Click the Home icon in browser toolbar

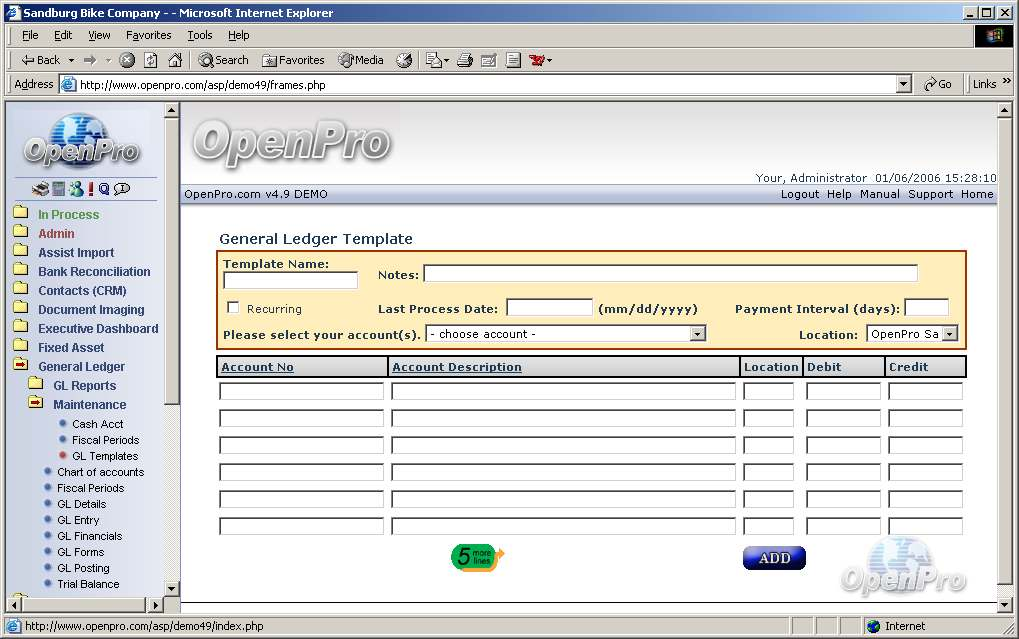click(x=175, y=60)
